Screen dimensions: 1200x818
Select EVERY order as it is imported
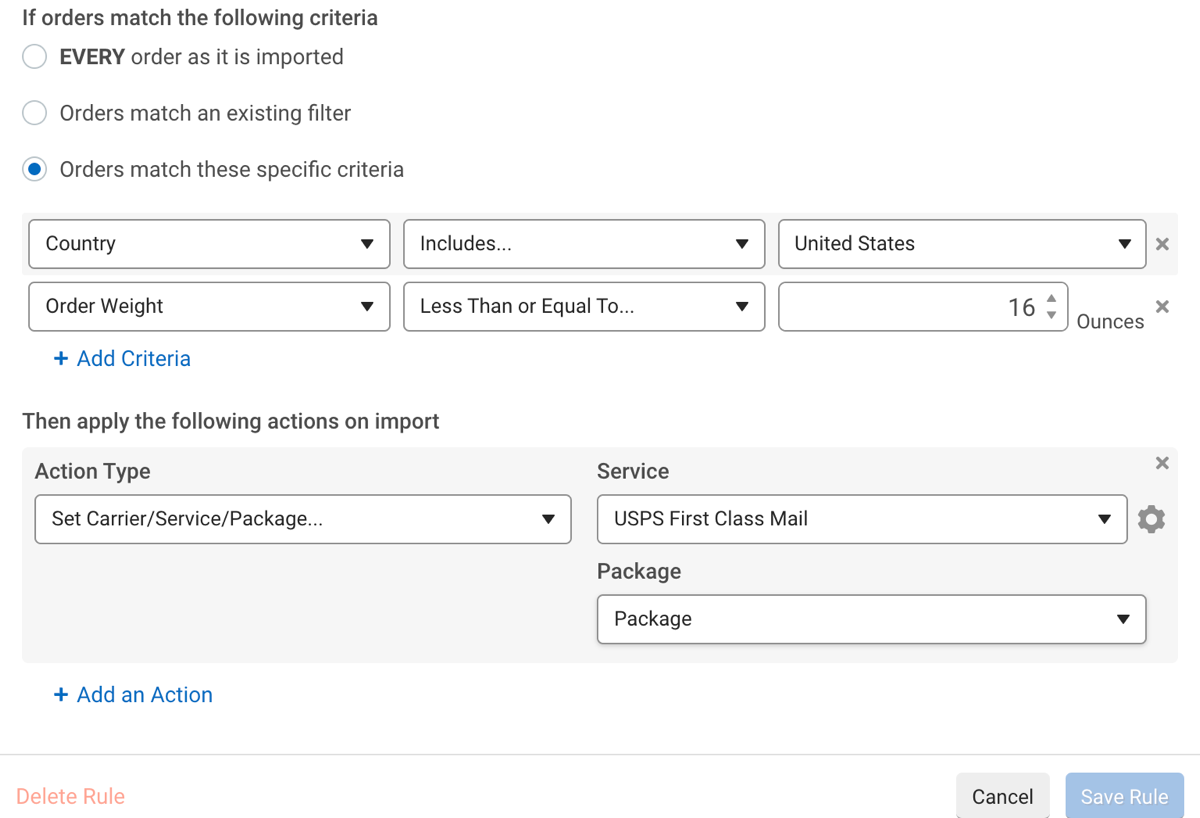pos(35,57)
